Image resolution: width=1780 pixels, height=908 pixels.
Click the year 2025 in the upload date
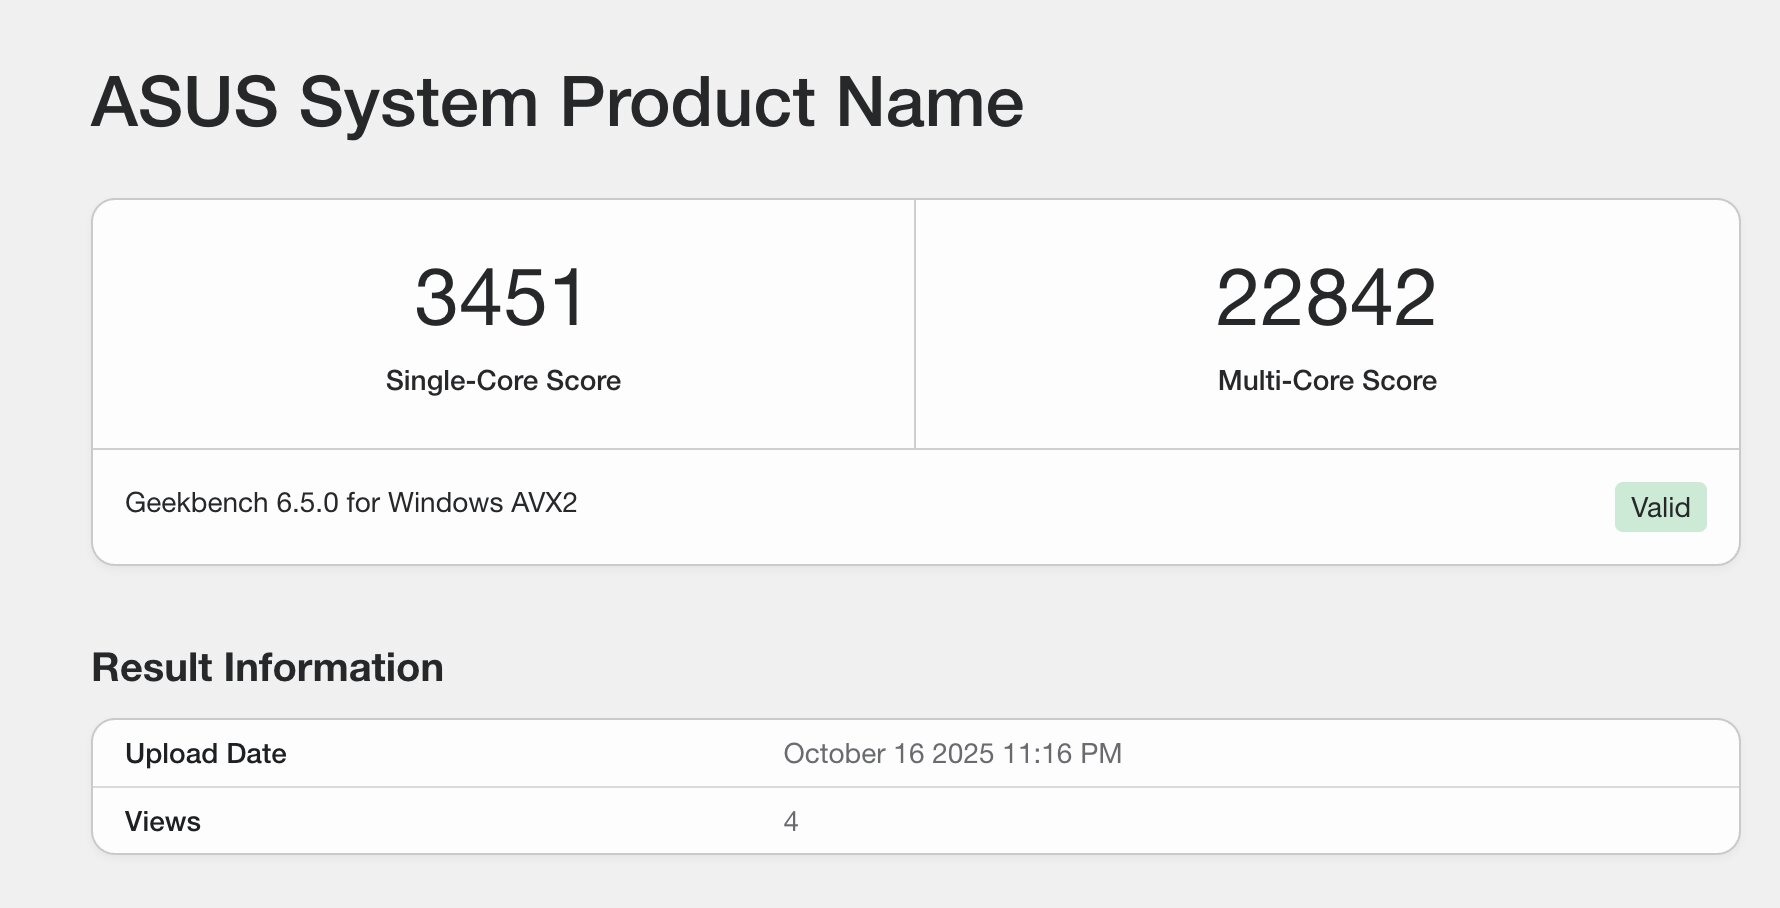click(962, 754)
